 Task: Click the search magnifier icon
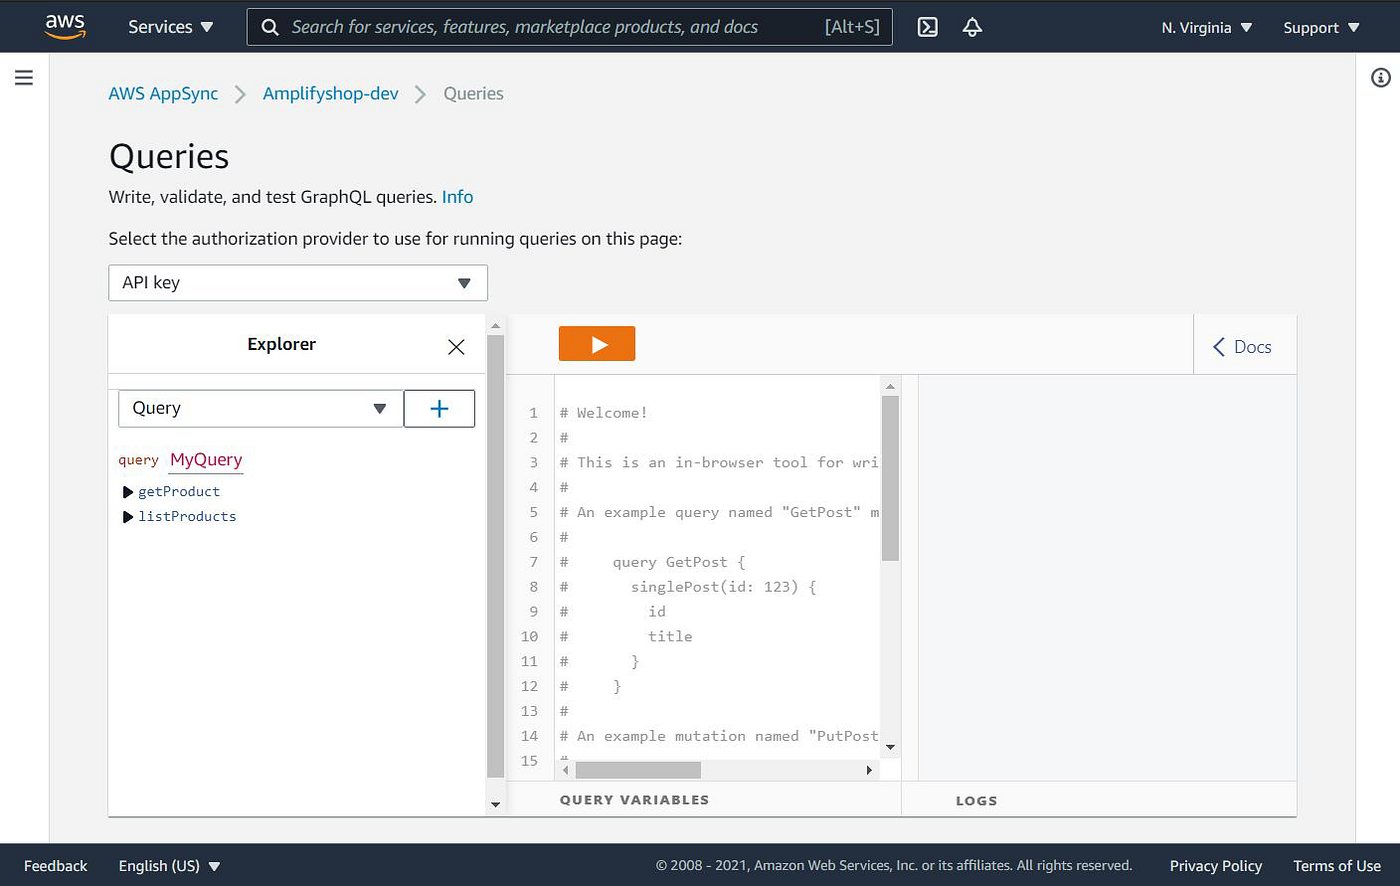click(270, 27)
